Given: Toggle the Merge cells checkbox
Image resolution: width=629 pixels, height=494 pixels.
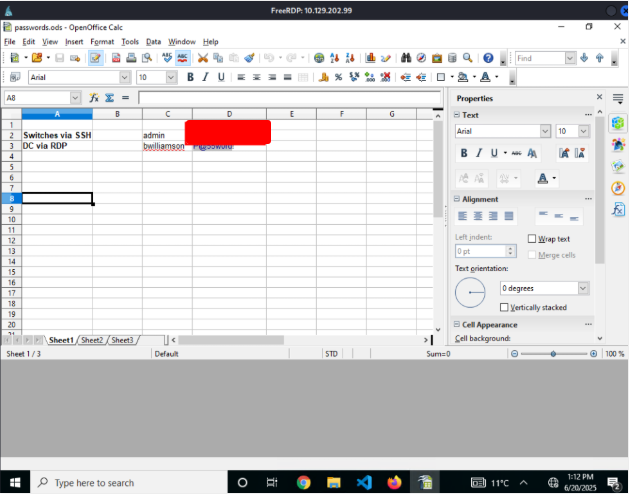Looking at the screenshot, I should coord(533,255).
